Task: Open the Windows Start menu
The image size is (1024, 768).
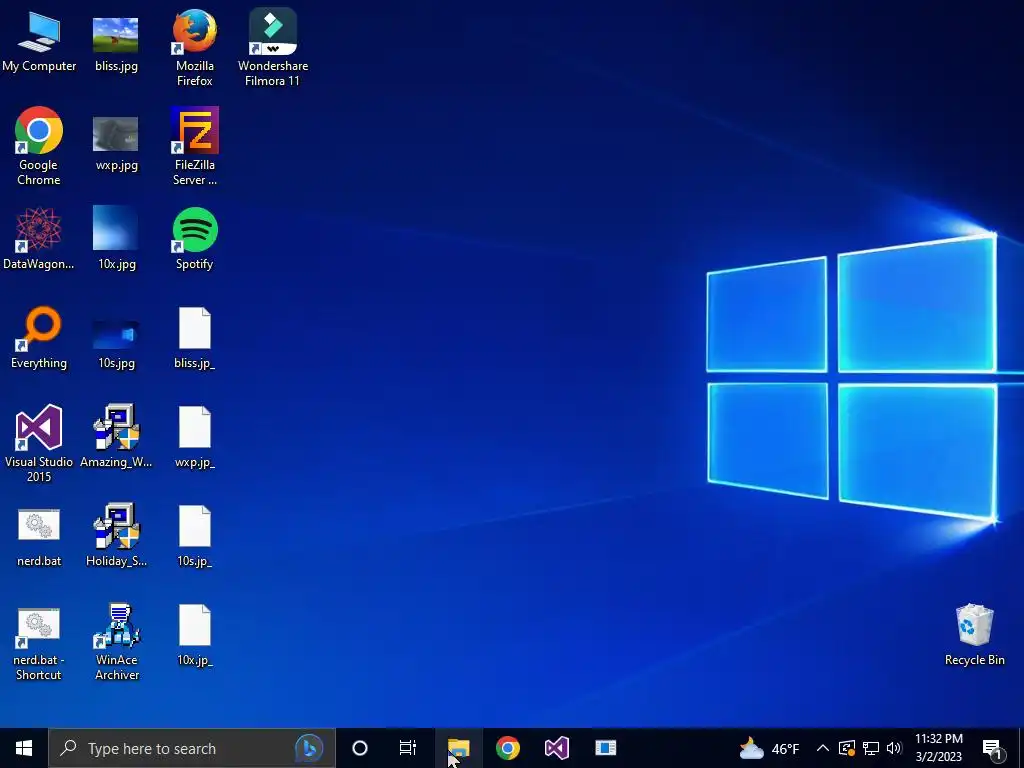Action: pyautogui.click(x=24, y=748)
